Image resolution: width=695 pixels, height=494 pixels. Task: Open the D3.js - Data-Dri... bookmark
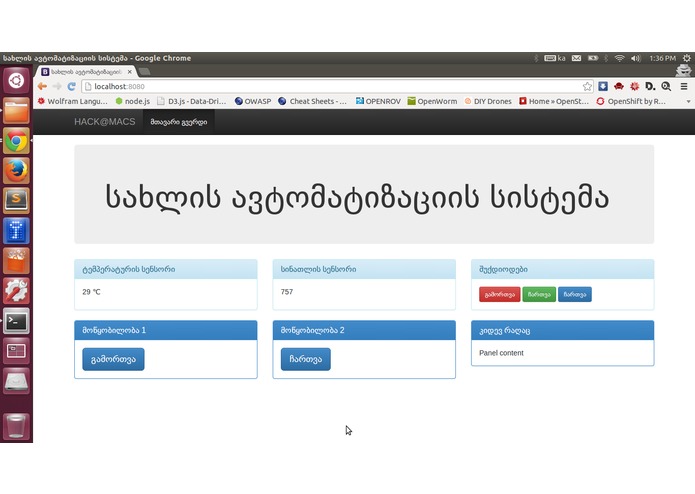[x=191, y=101]
